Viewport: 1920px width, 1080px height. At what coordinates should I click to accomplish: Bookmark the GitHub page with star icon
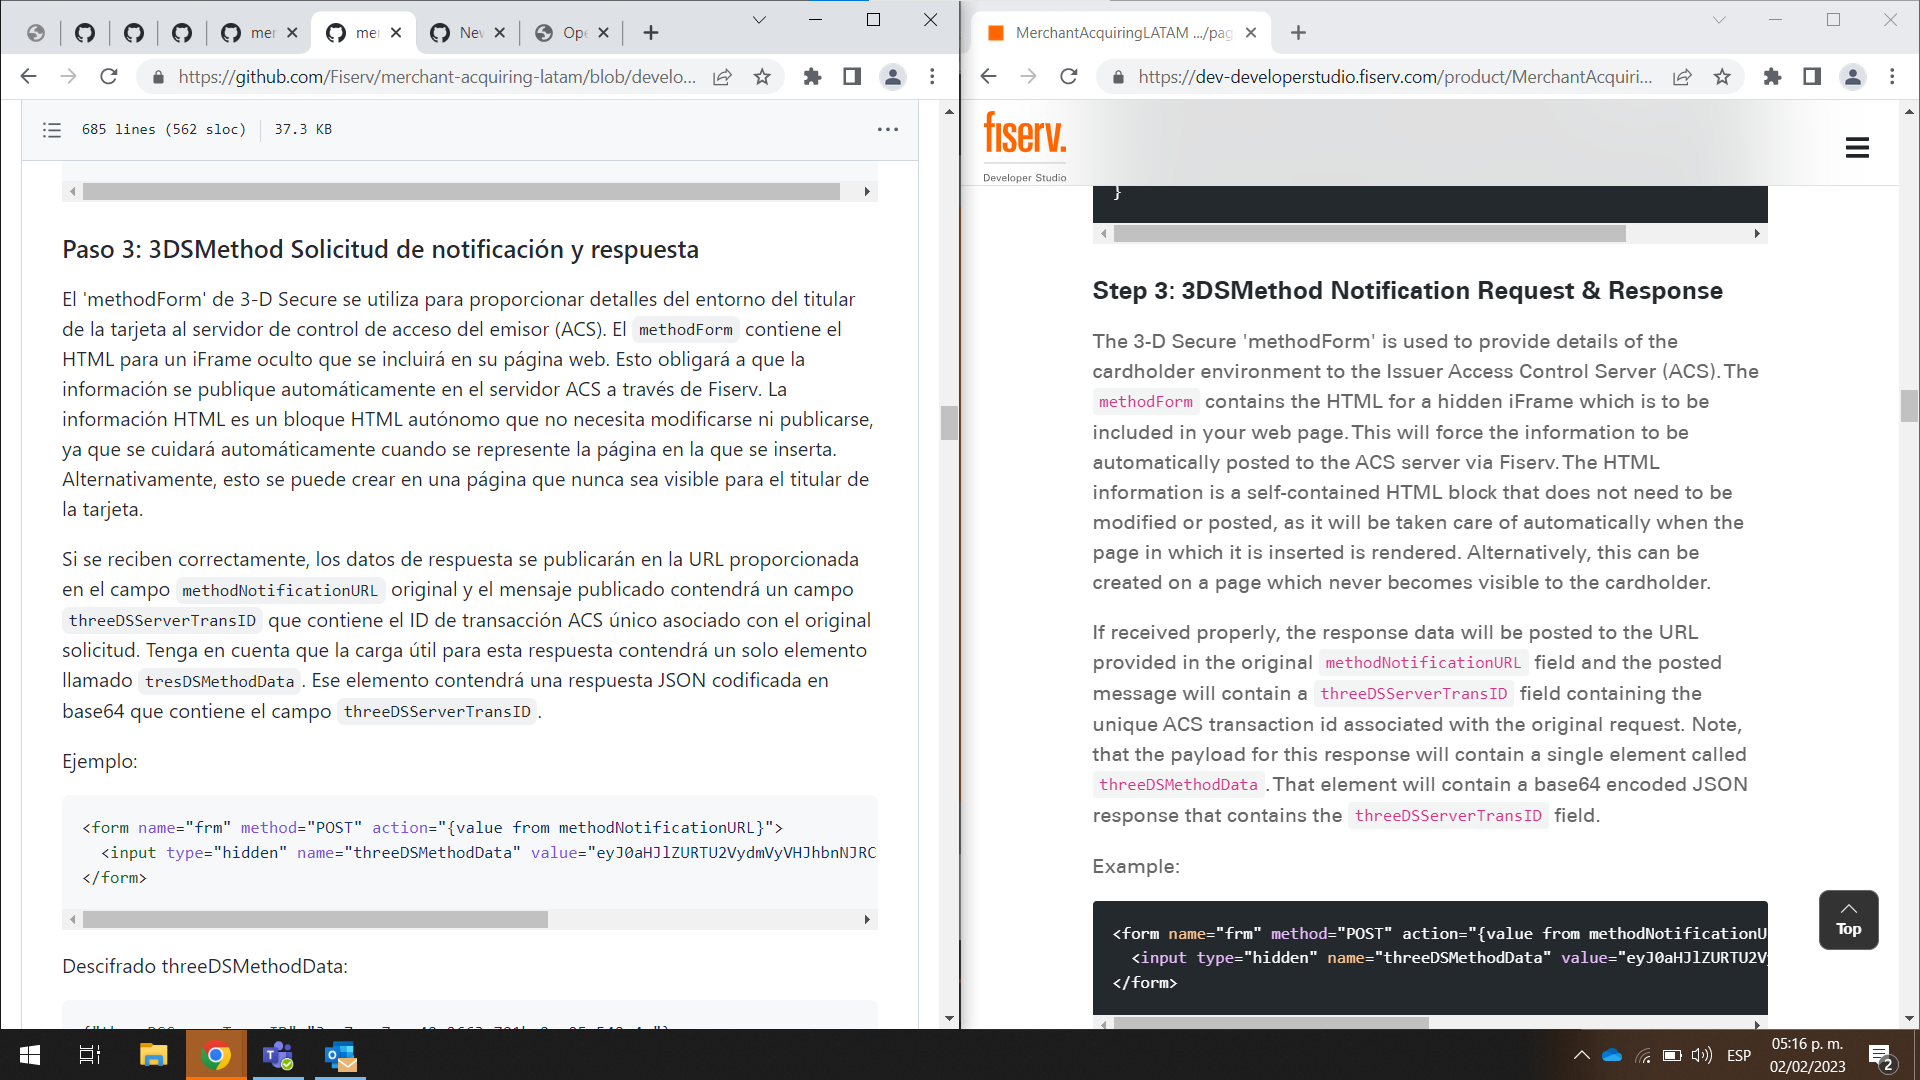pos(762,77)
